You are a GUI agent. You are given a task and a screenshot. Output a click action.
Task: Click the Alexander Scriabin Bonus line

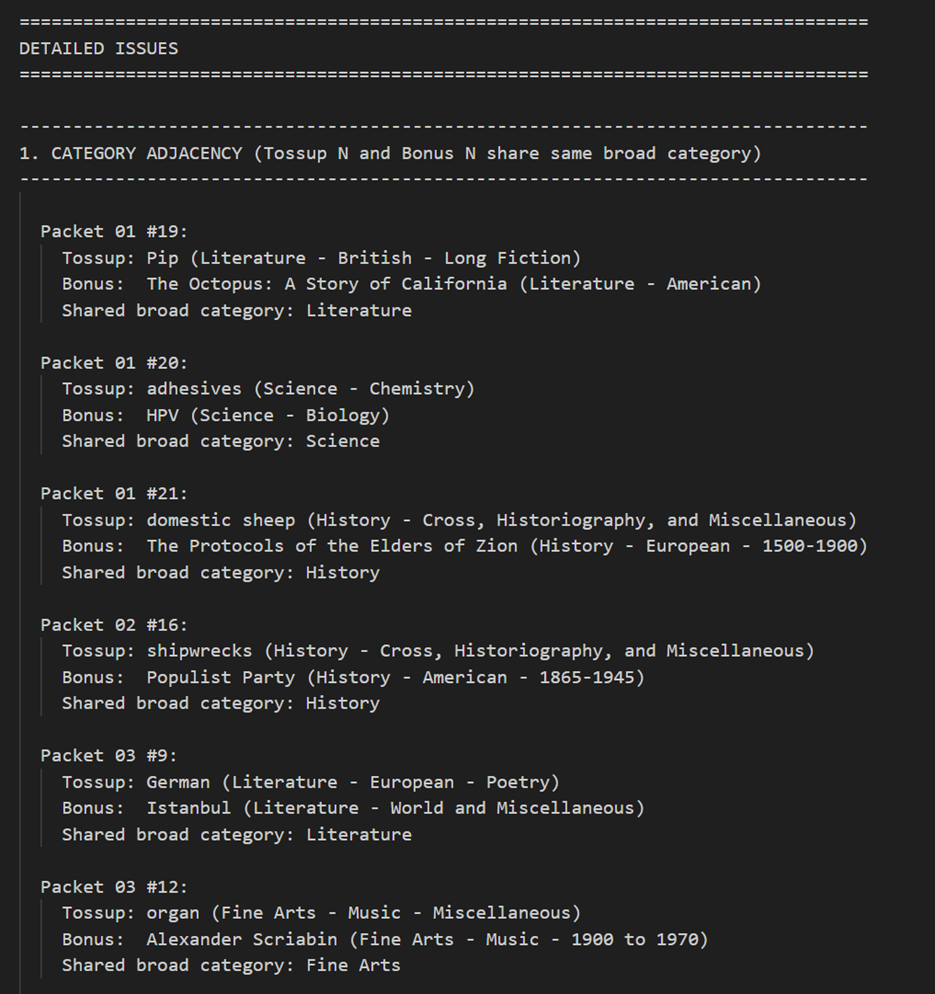point(385,939)
